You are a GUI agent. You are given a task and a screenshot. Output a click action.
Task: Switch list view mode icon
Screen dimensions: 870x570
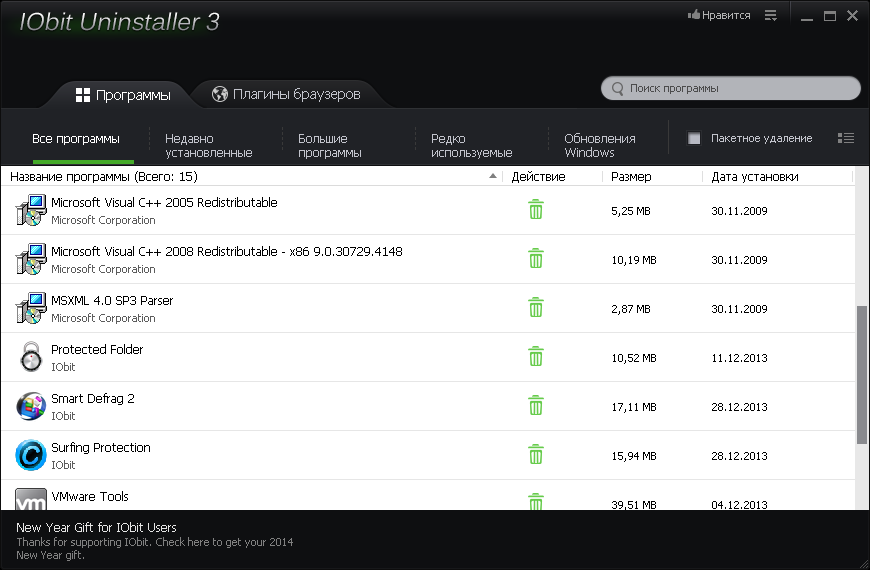click(x=846, y=138)
